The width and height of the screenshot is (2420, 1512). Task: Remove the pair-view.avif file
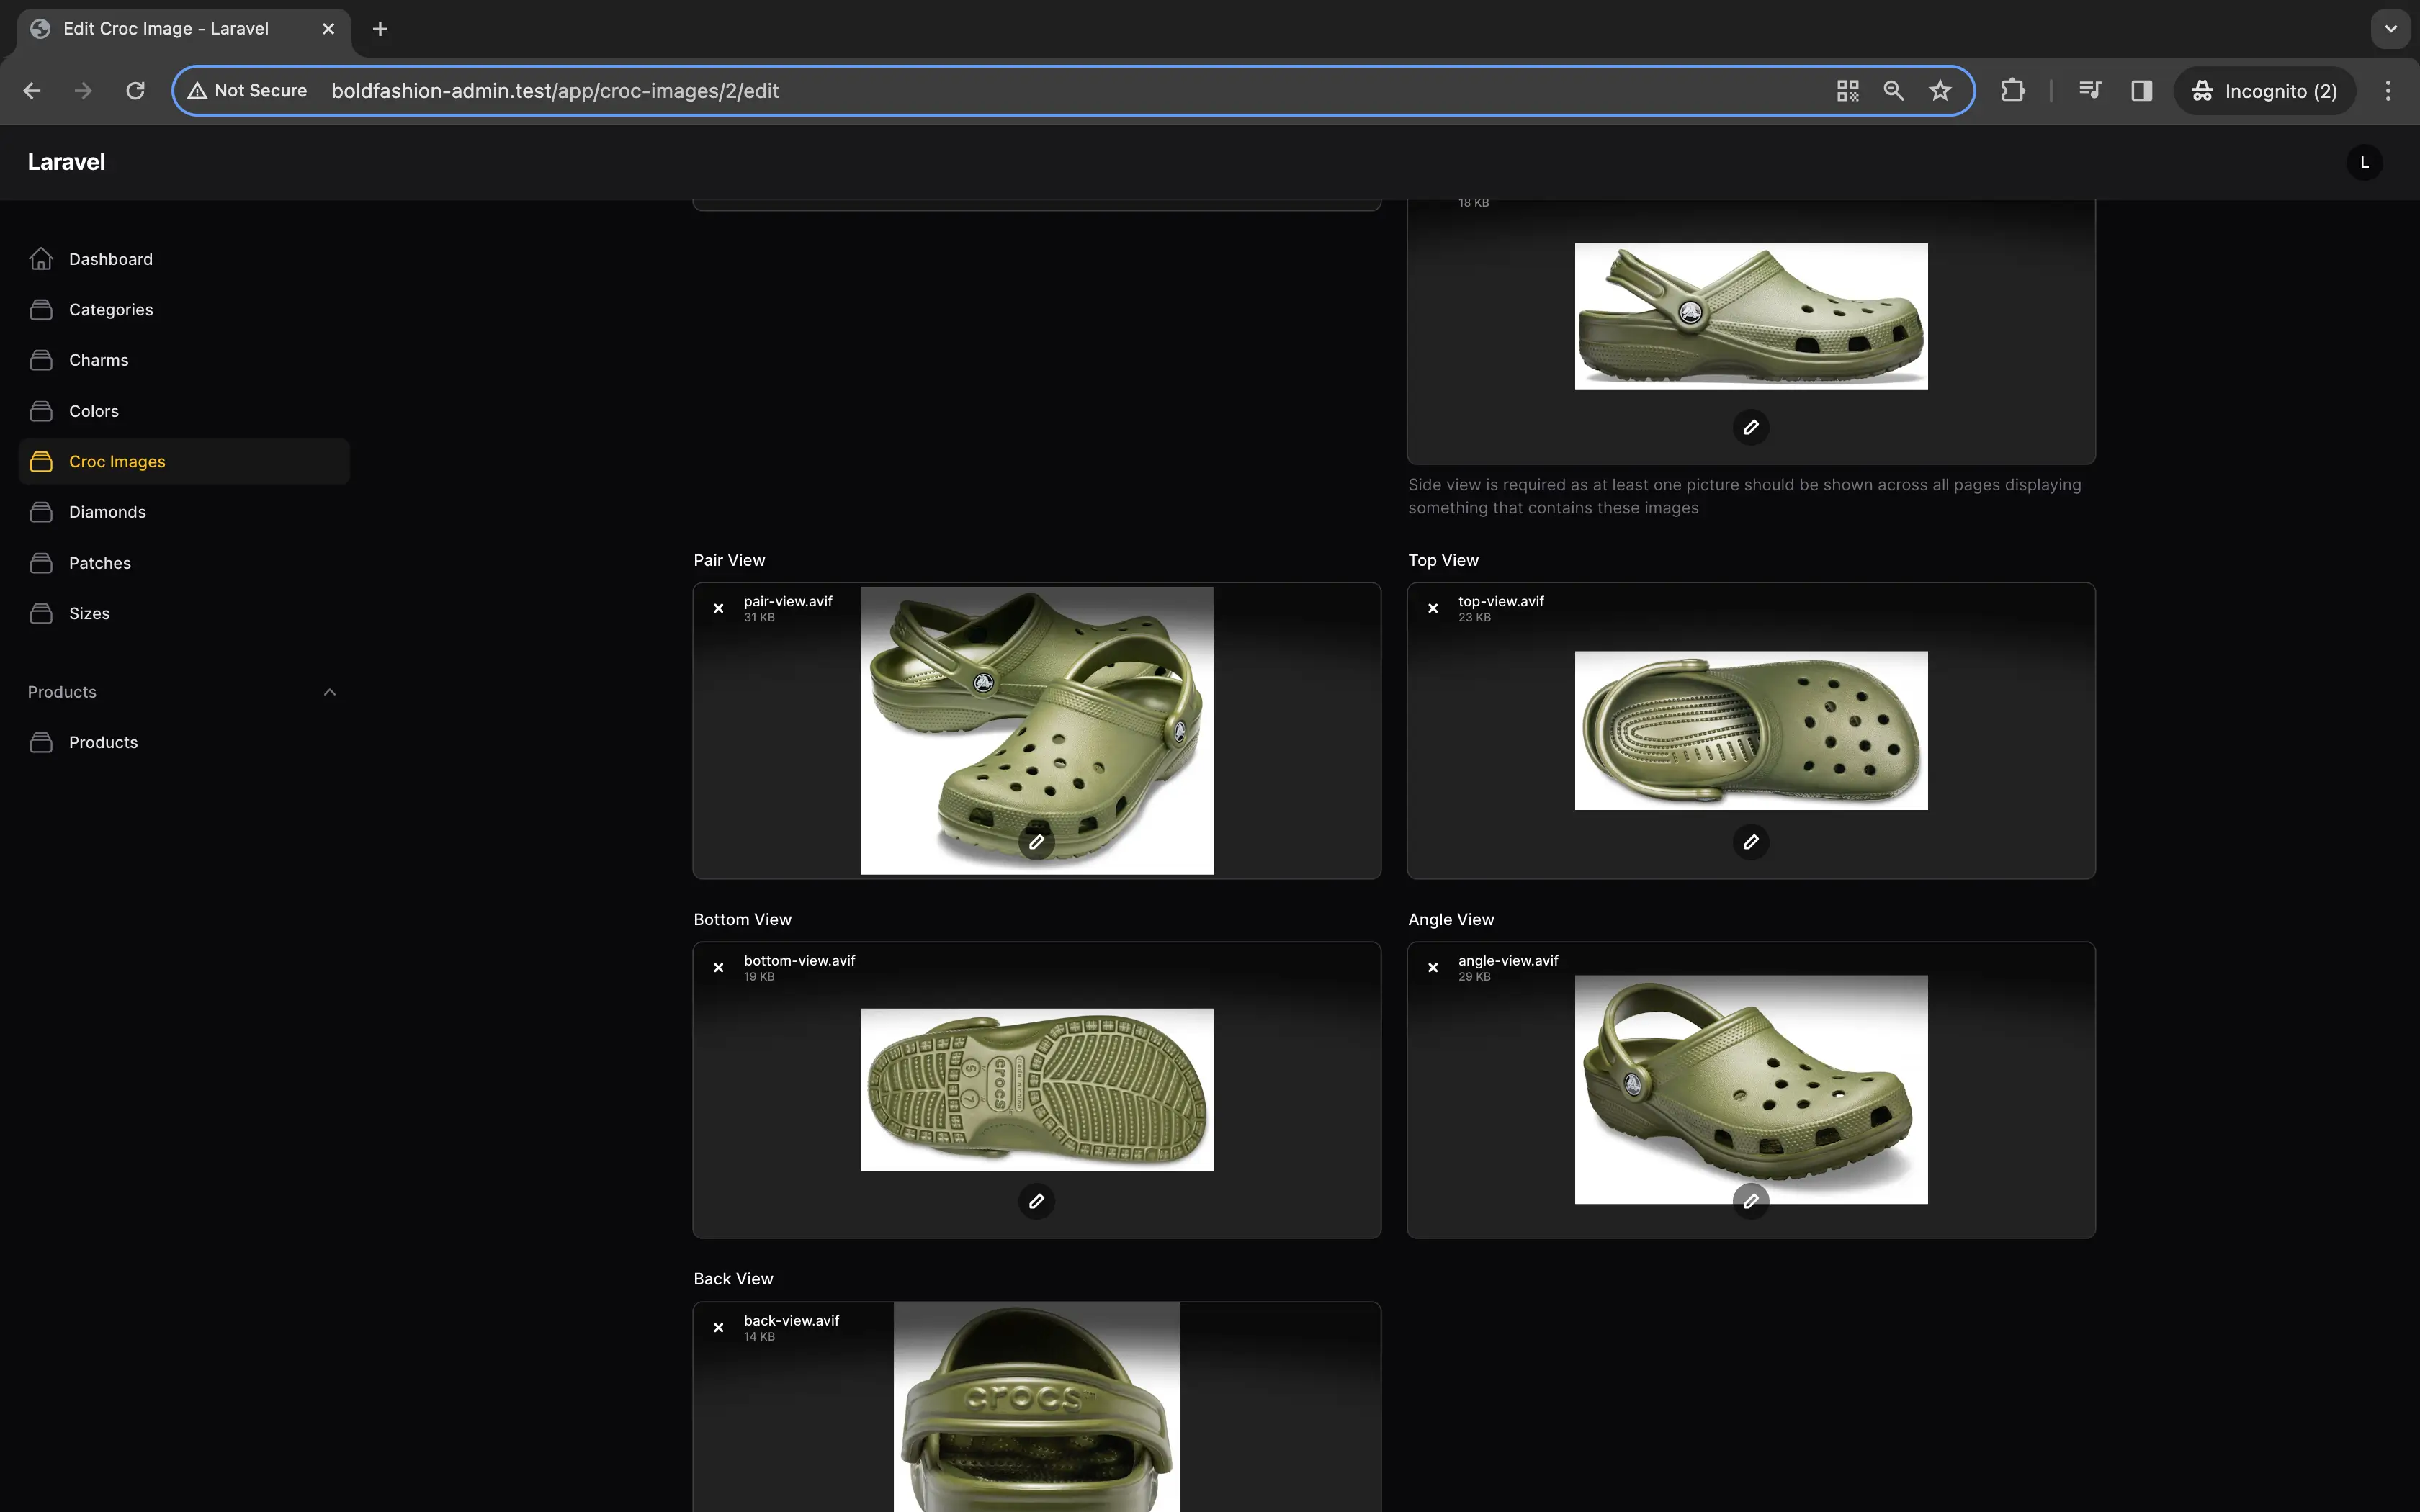click(718, 608)
